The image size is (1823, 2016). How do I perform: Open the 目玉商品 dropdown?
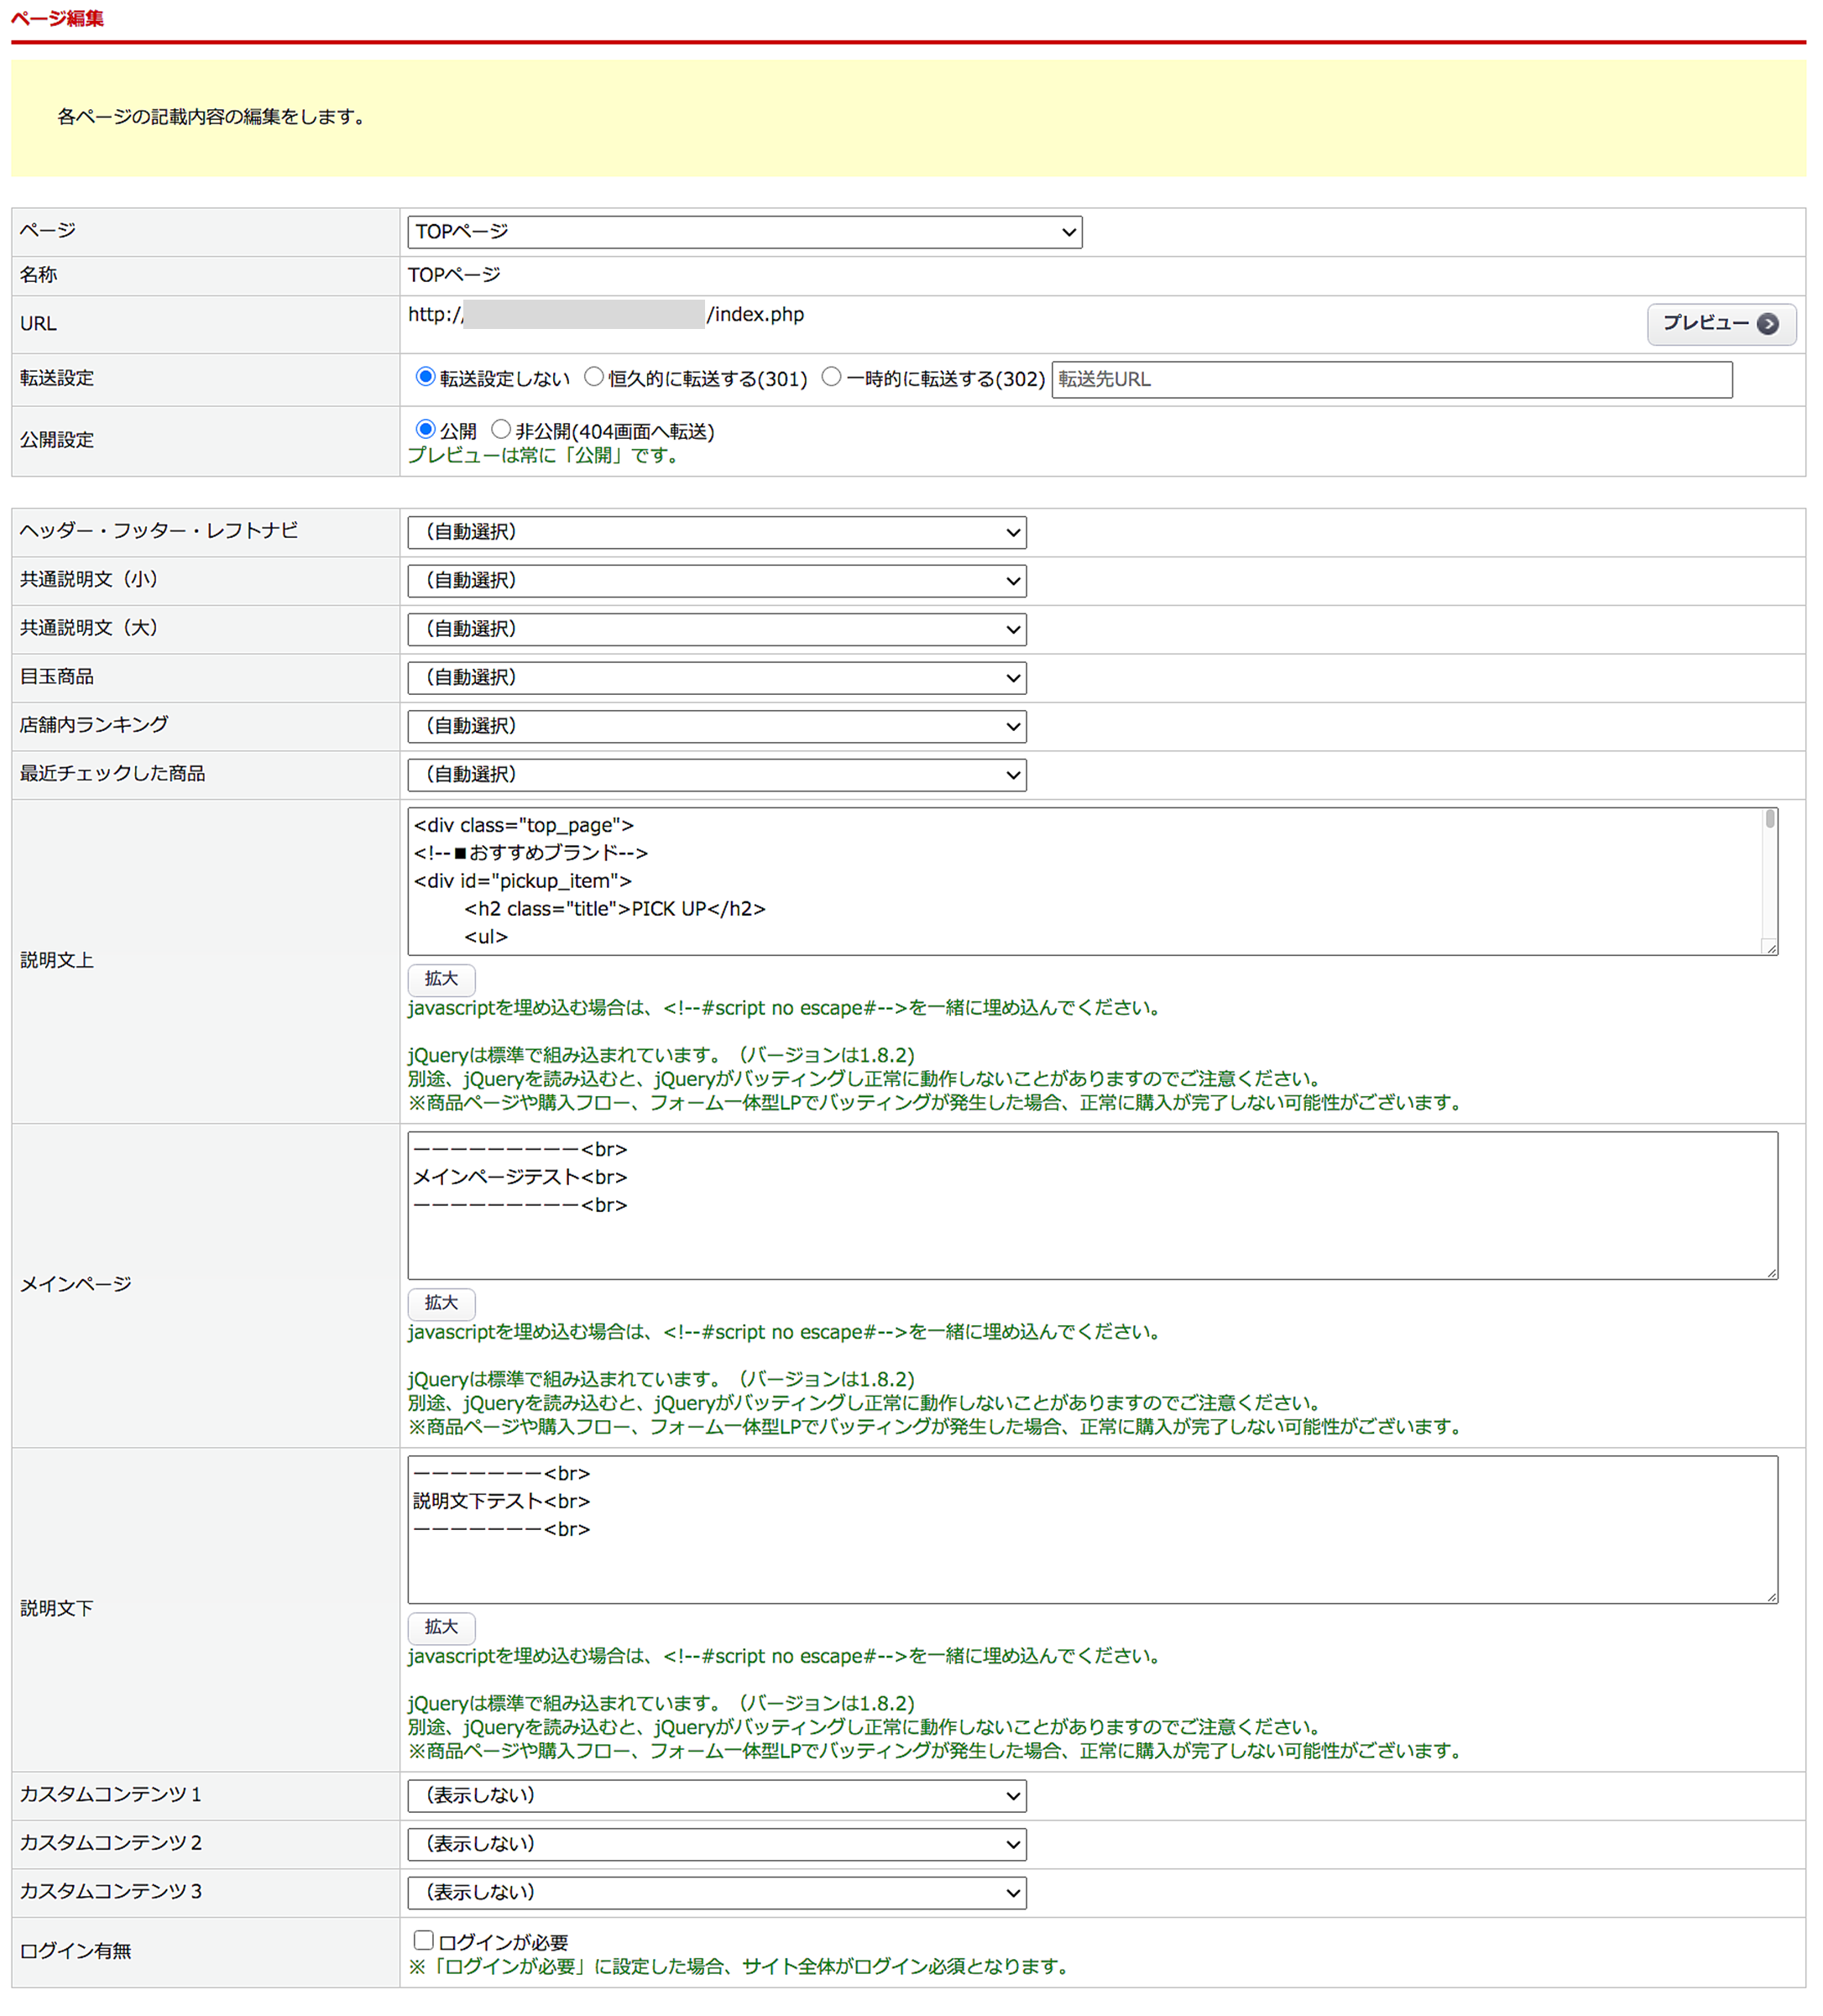(x=716, y=678)
